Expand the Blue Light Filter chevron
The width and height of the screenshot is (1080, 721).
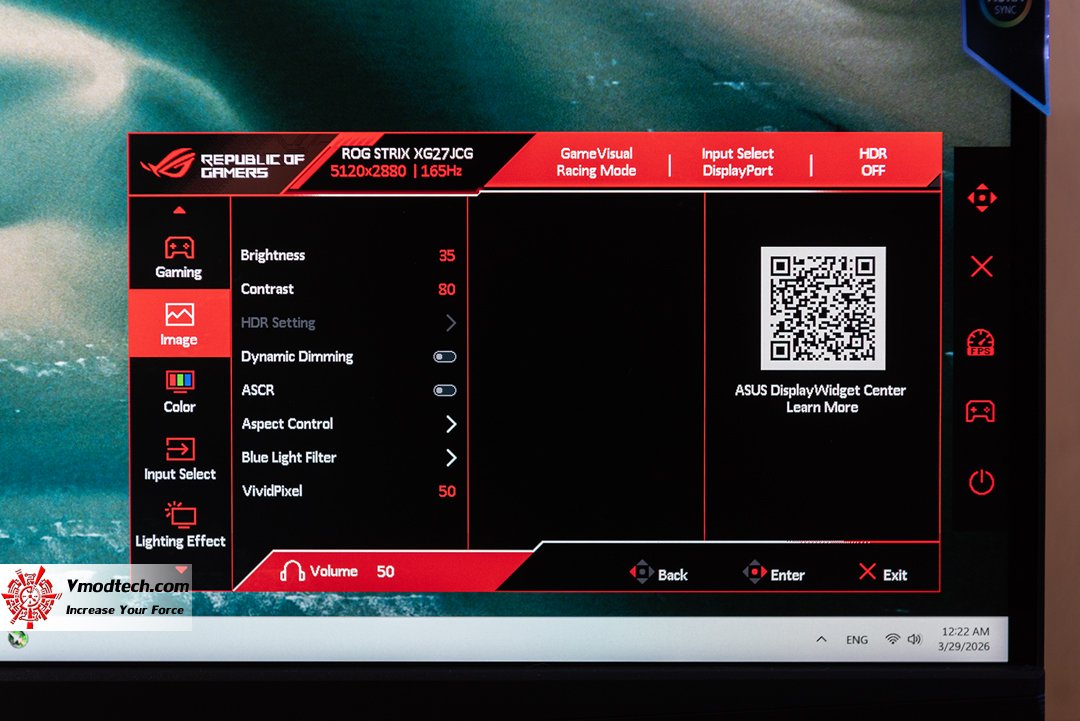click(450, 458)
